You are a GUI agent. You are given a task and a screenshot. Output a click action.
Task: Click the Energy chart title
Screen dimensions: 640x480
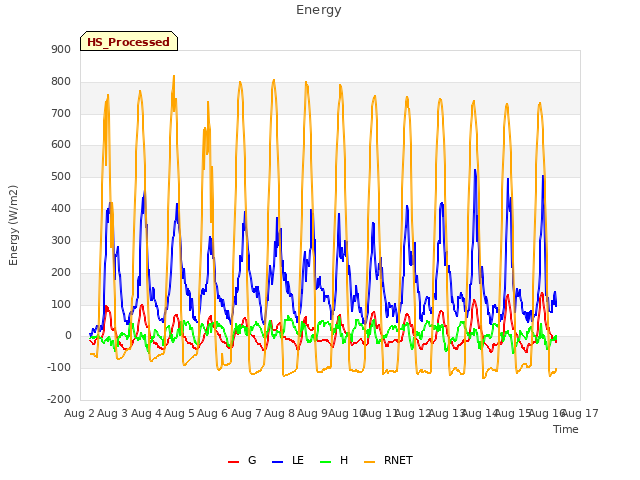click(319, 10)
